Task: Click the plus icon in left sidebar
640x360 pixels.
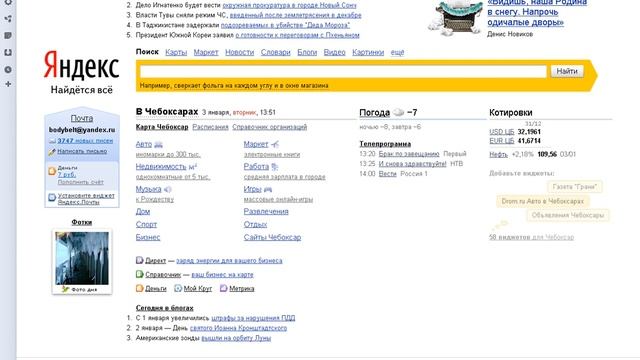Action: coord(8,84)
